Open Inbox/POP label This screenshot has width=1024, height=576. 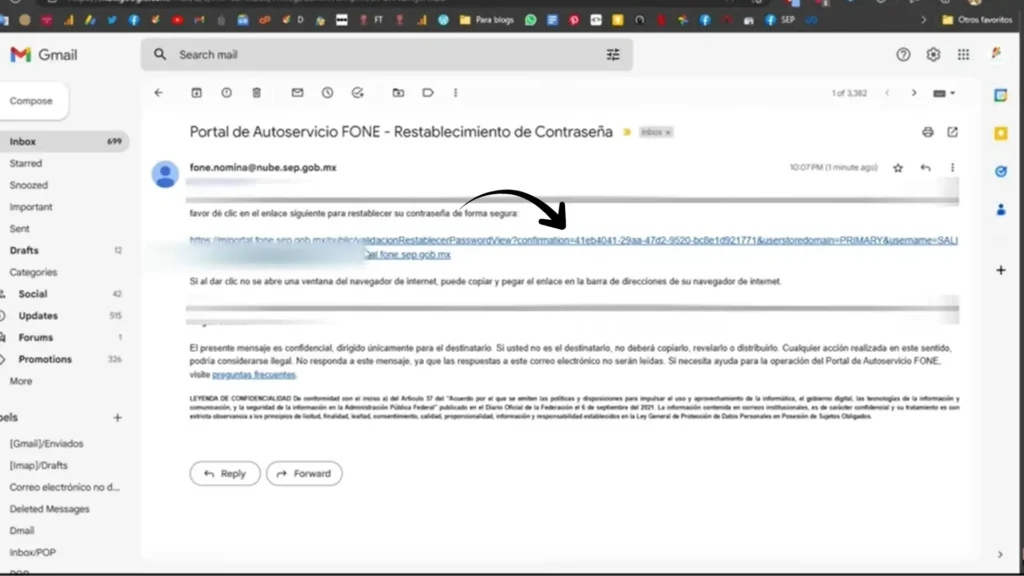(33, 552)
